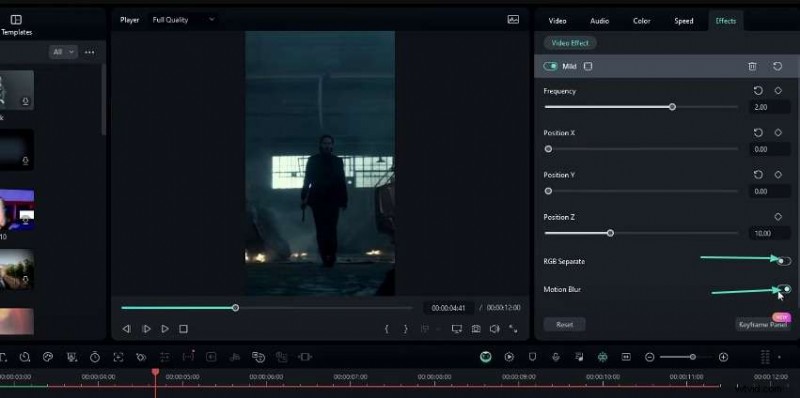Mark in point with the left brace
Image resolution: width=800 pixels, height=398 pixels.
[x=387, y=329]
